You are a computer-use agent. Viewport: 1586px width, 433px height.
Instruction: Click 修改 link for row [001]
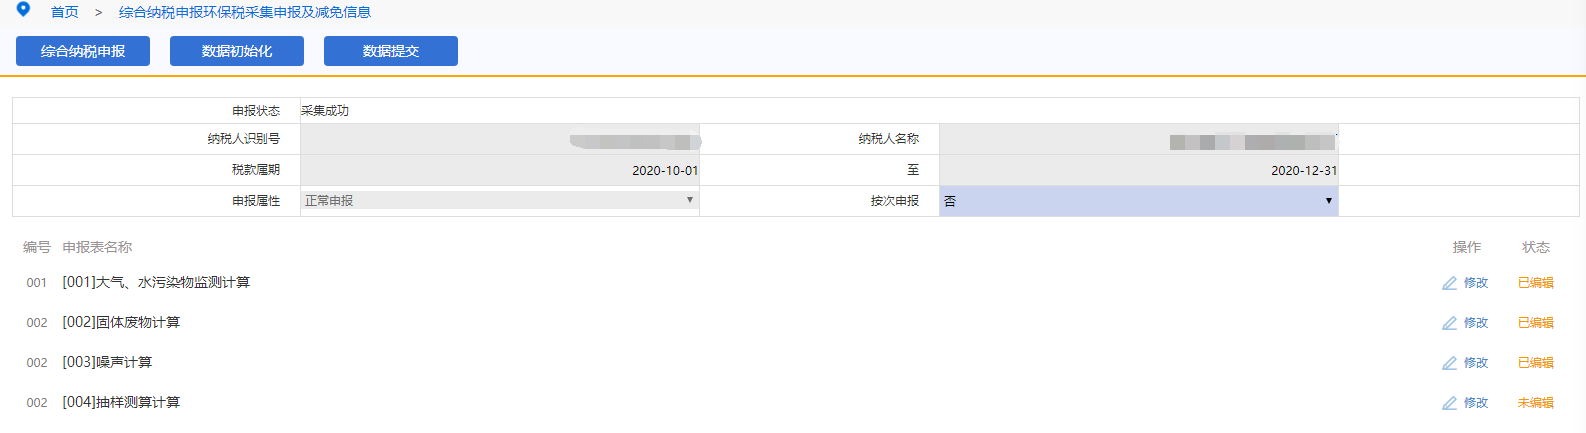click(1476, 283)
